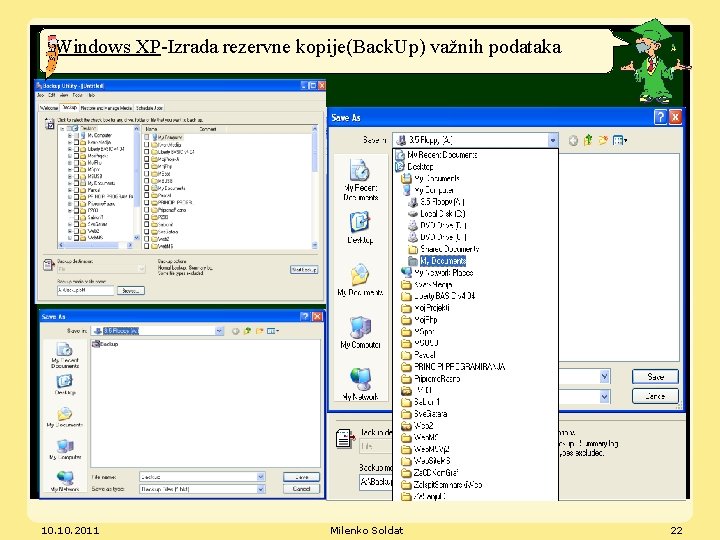The width and height of the screenshot is (720, 540).
Task: Click Start Backup button in Backup Utility
Action: [304, 270]
